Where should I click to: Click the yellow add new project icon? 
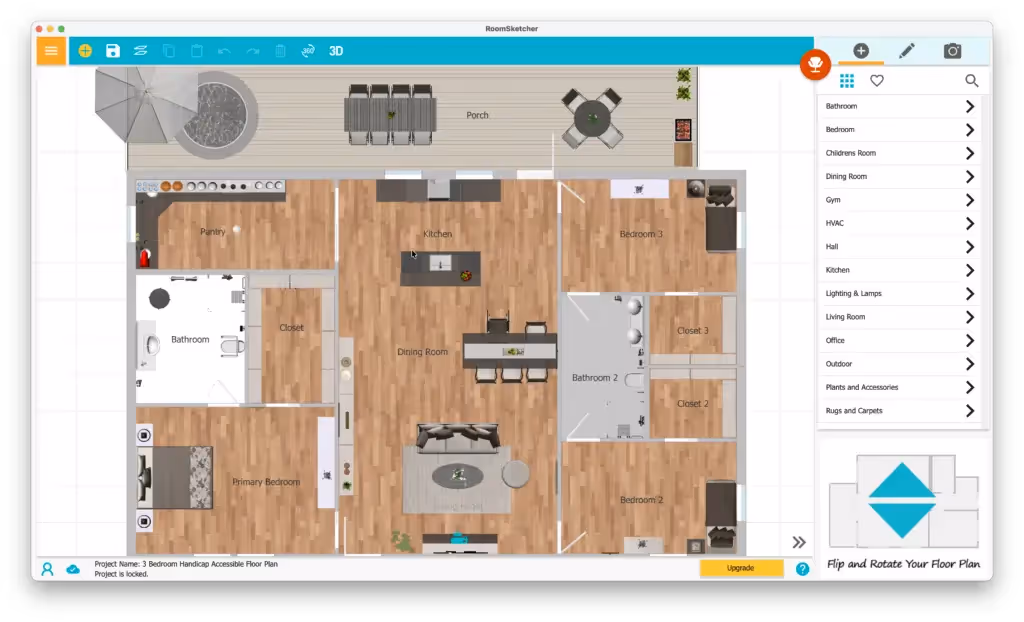[85, 51]
